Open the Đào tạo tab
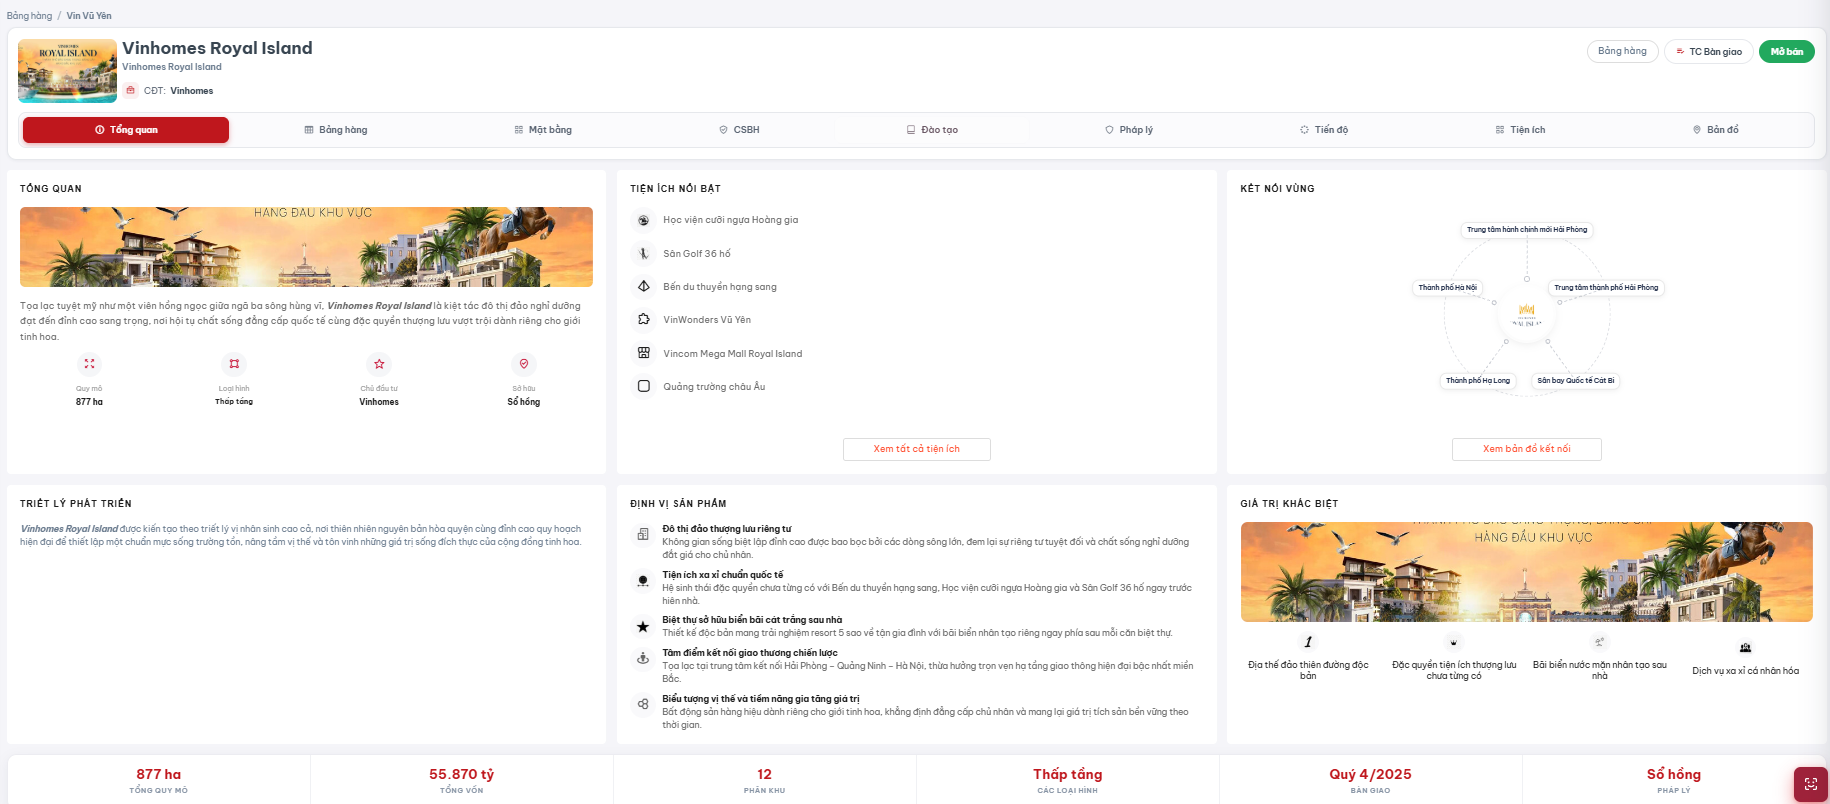The height and width of the screenshot is (804, 1830). tap(932, 130)
